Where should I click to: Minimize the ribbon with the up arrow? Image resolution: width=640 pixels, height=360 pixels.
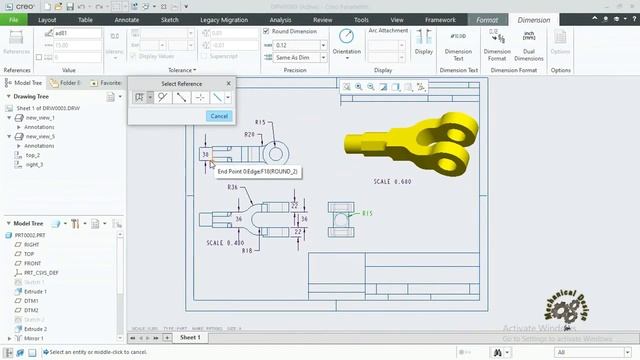[x=594, y=19]
